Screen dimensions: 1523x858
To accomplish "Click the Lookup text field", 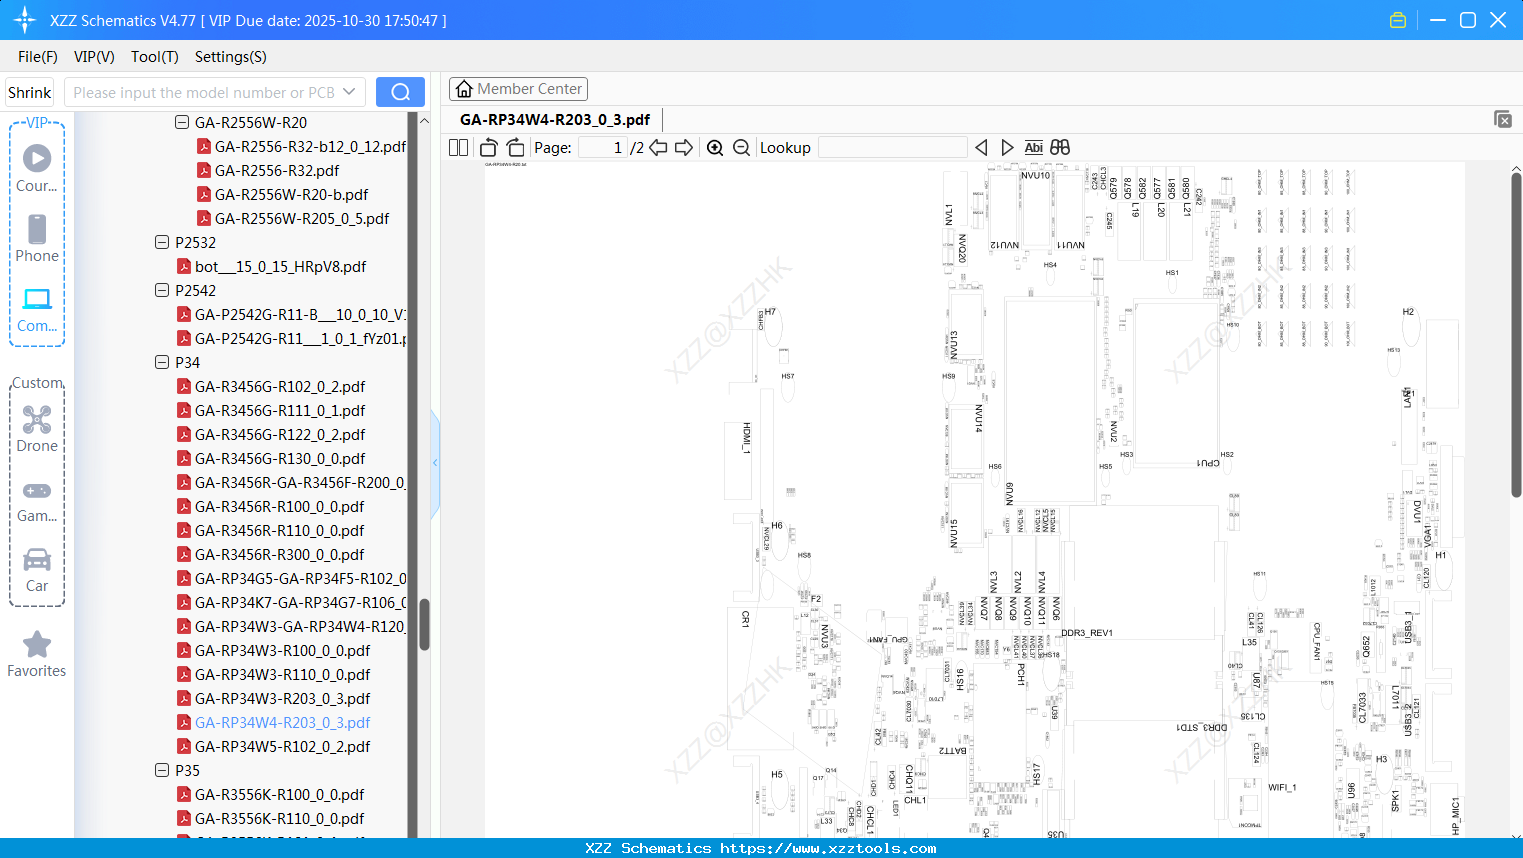I will (892, 147).
